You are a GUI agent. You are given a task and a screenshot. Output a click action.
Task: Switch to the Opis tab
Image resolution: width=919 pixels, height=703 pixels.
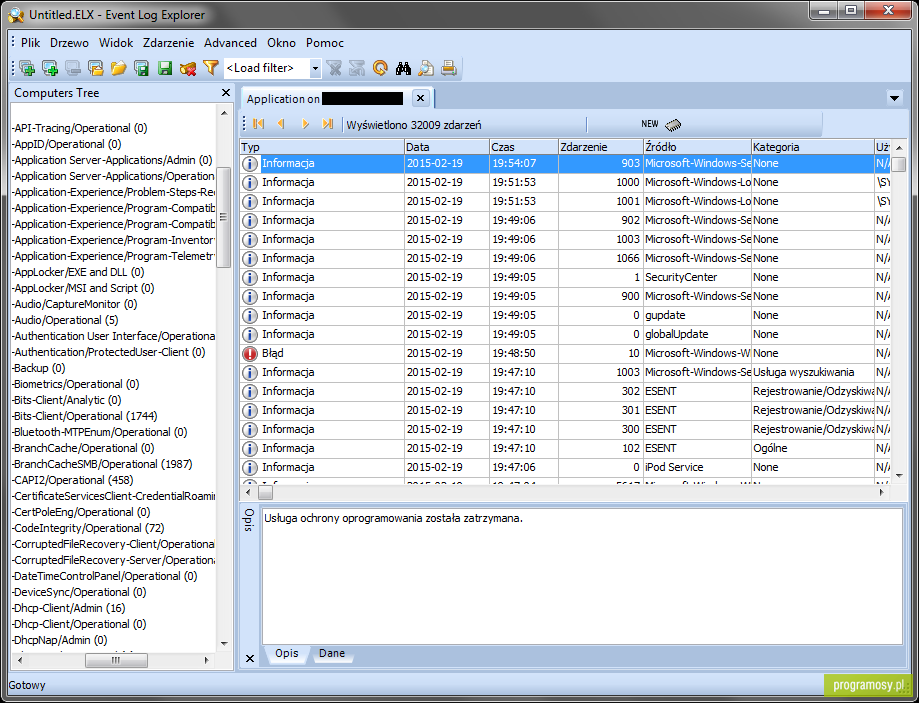287,653
